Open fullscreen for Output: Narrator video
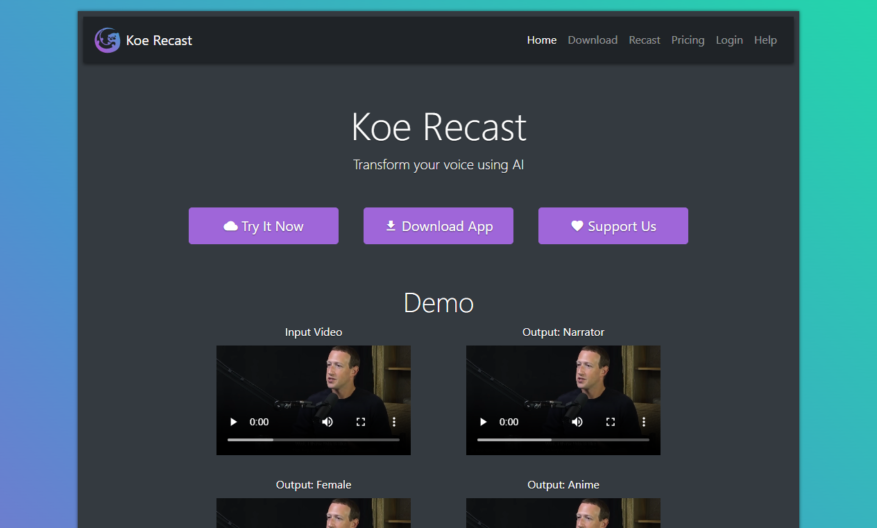Screen dimensions: 877x528 tap(610, 422)
